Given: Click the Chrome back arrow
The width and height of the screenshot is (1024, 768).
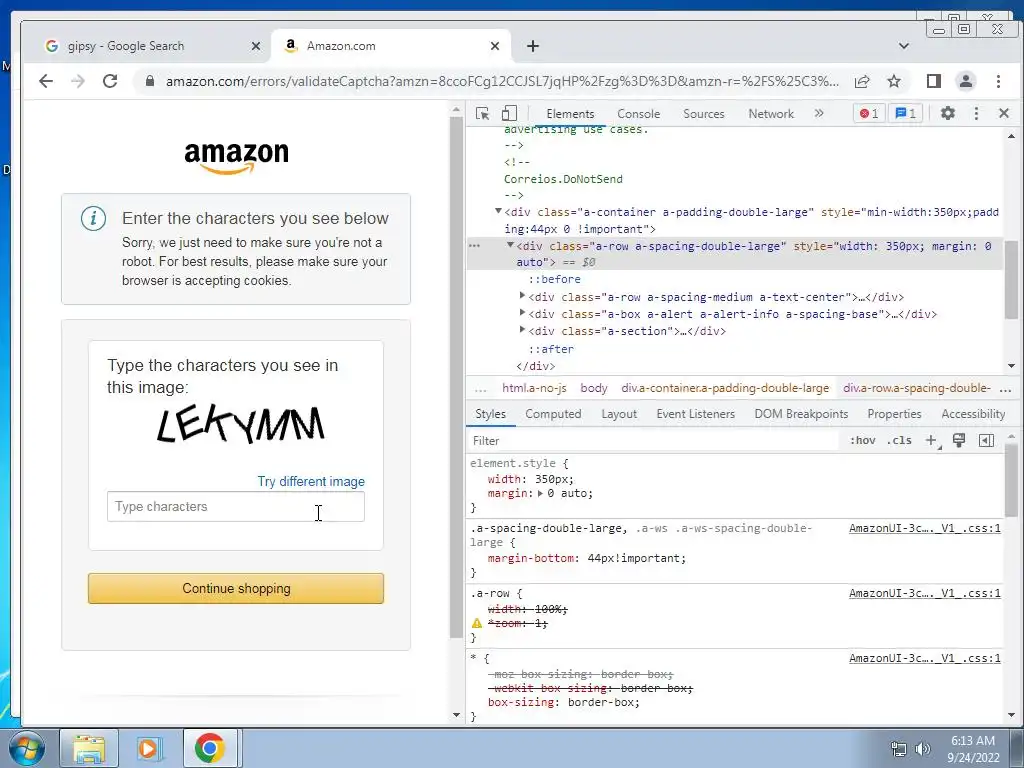Looking at the screenshot, I should click(x=46, y=81).
